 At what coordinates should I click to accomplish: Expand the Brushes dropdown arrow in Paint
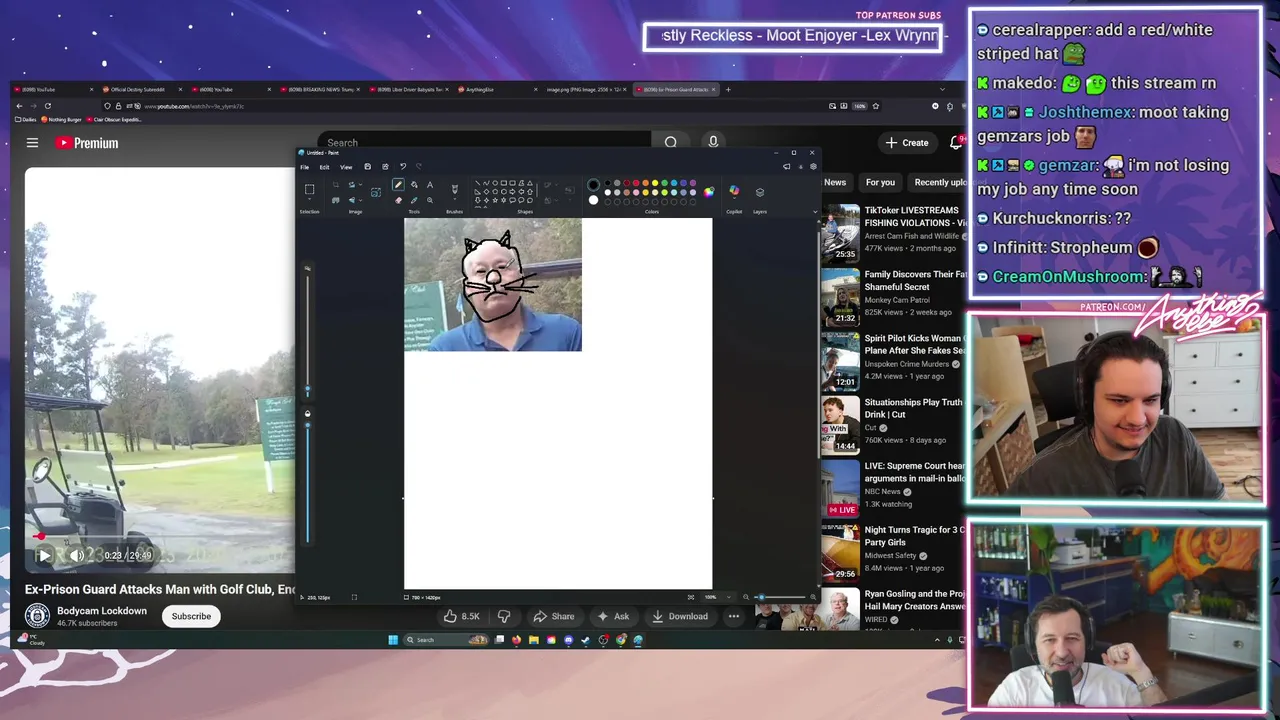tap(454, 199)
